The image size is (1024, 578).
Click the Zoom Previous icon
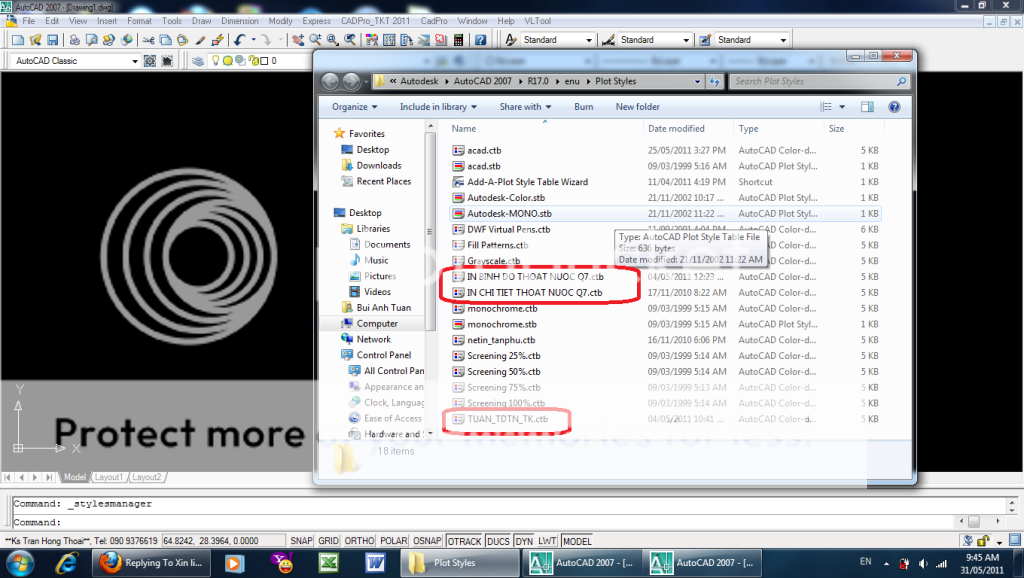(x=350, y=40)
